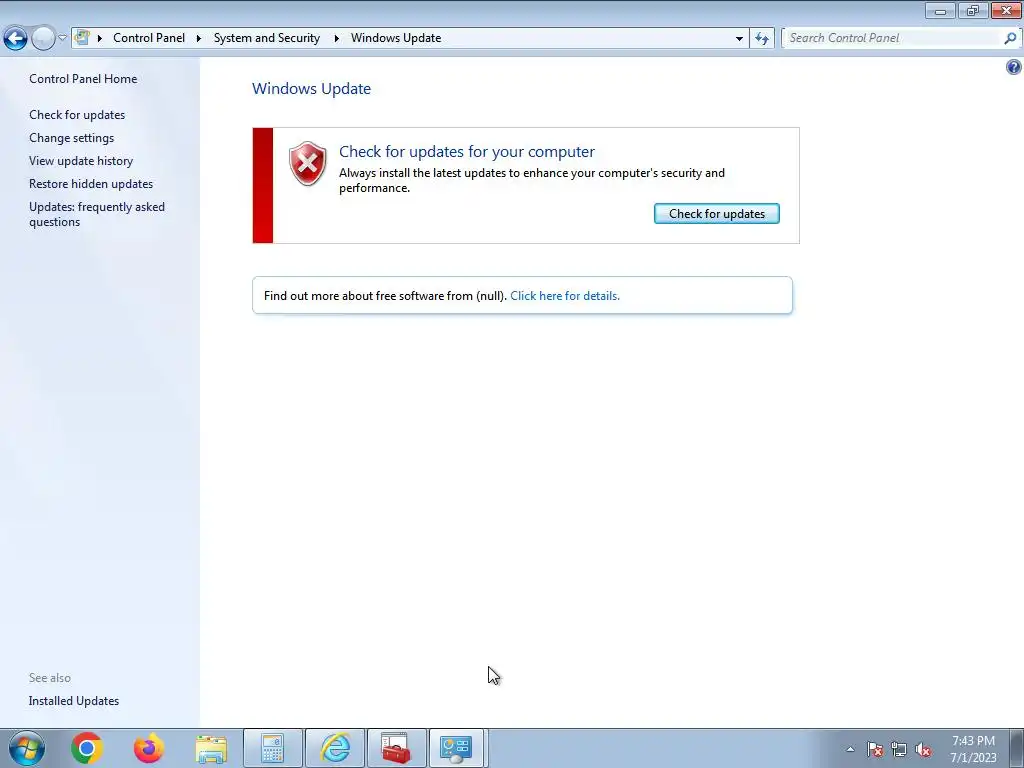Open Action Center flag tray icon
This screenshot has height=768, width=1024.
[875, 749]
